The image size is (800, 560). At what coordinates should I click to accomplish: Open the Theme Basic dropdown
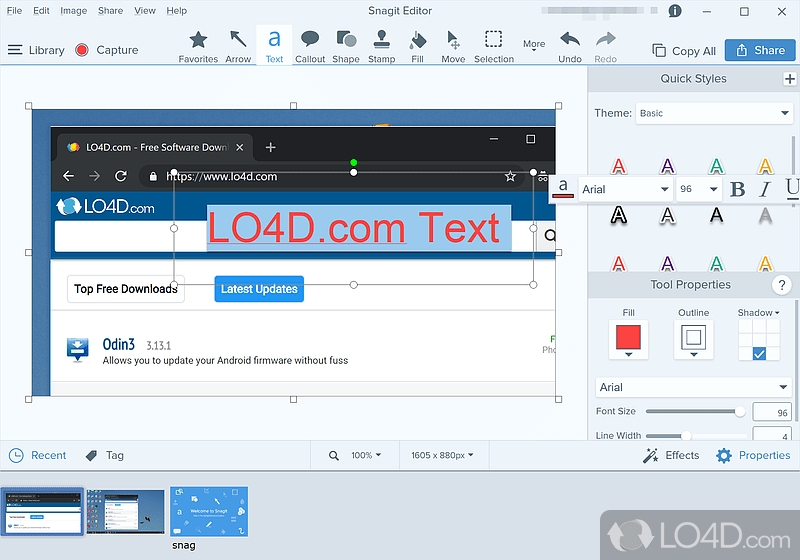point(714,113)
